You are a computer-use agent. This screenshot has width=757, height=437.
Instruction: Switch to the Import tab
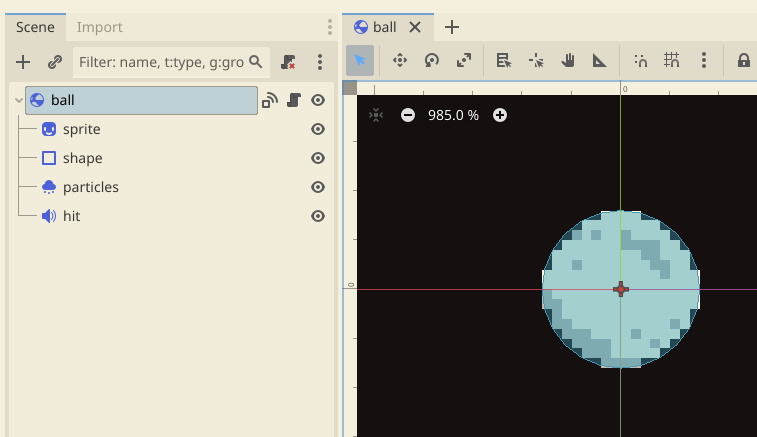[x=99, y=27]
